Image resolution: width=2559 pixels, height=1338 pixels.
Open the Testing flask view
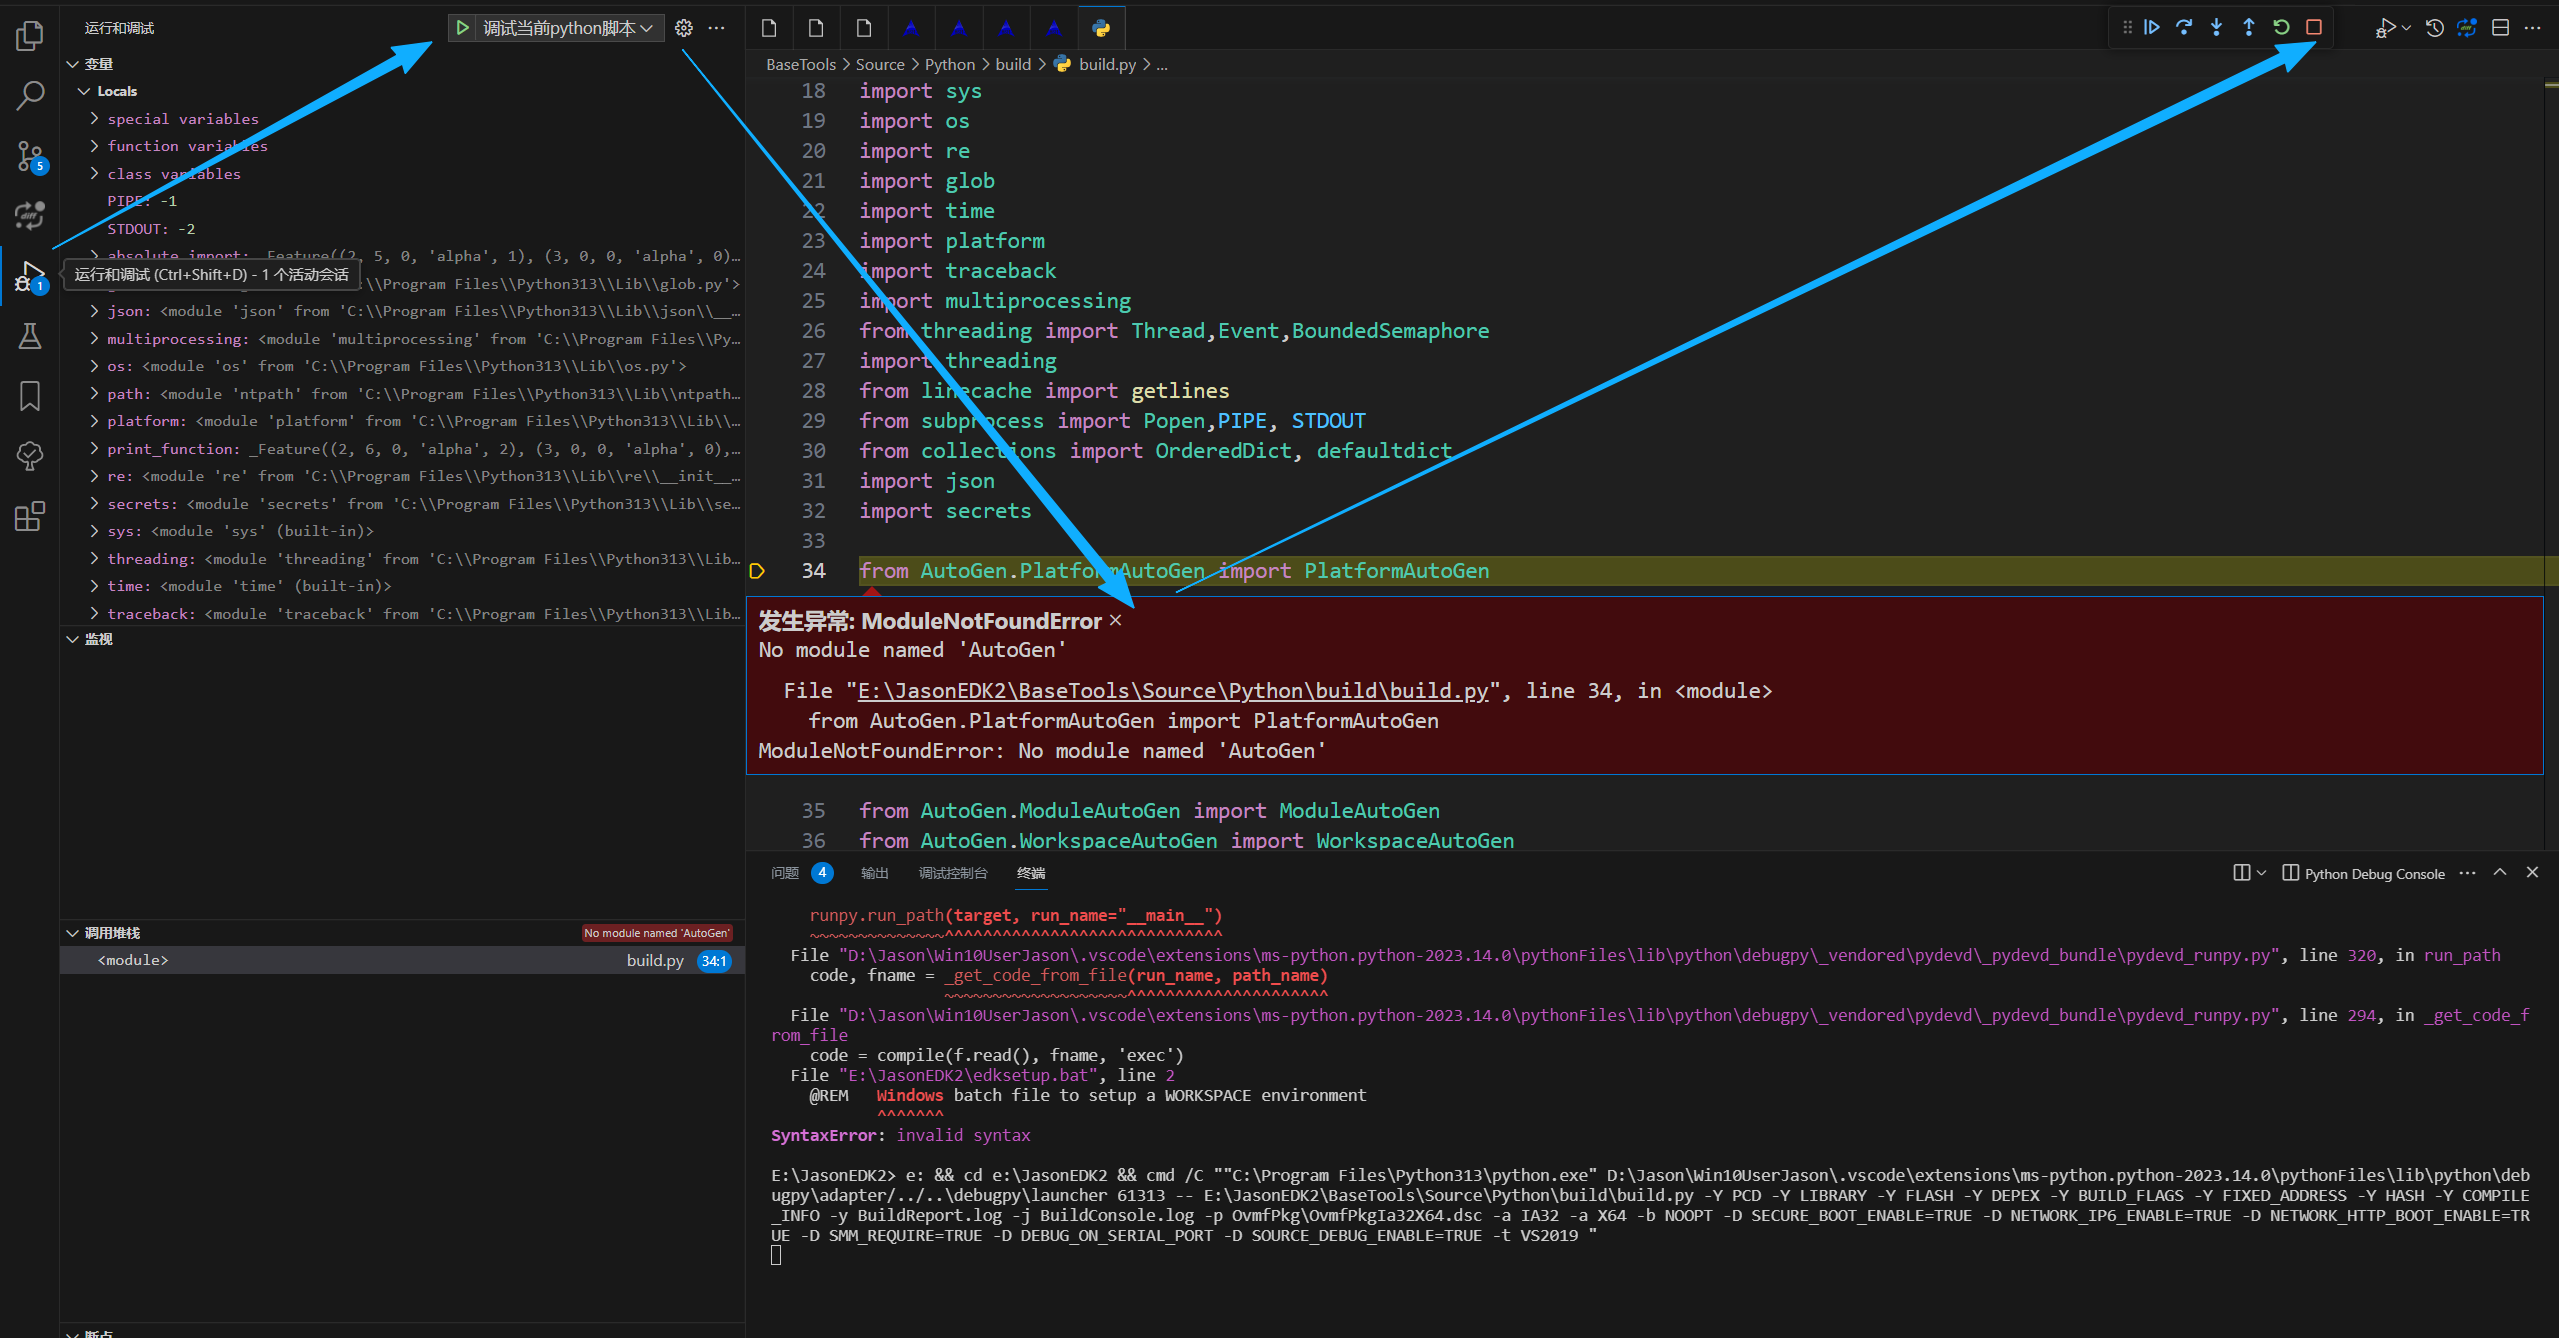30,336
